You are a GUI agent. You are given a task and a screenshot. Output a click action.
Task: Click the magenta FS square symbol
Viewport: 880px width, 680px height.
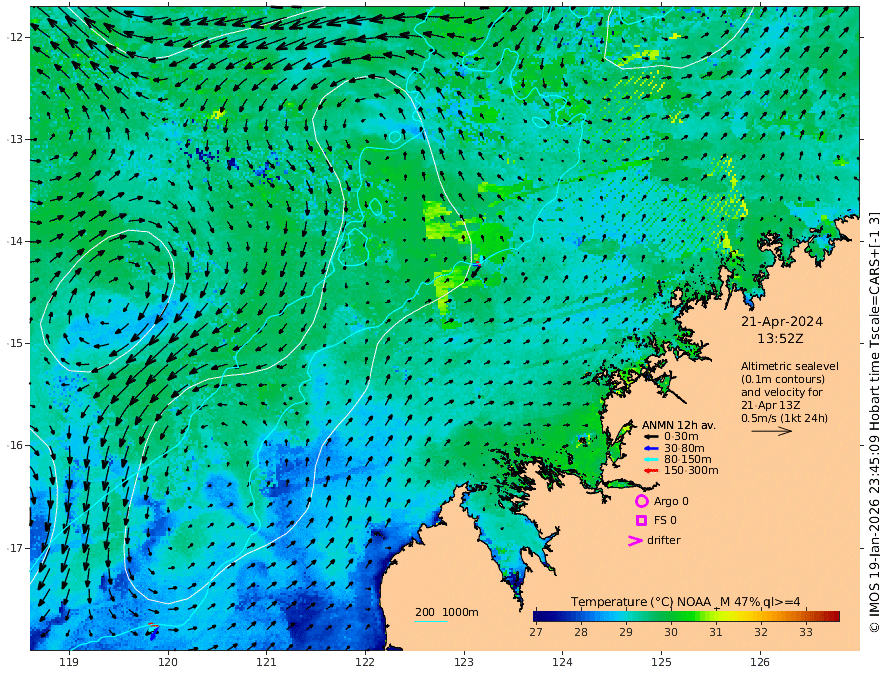(x=641, y=521)
